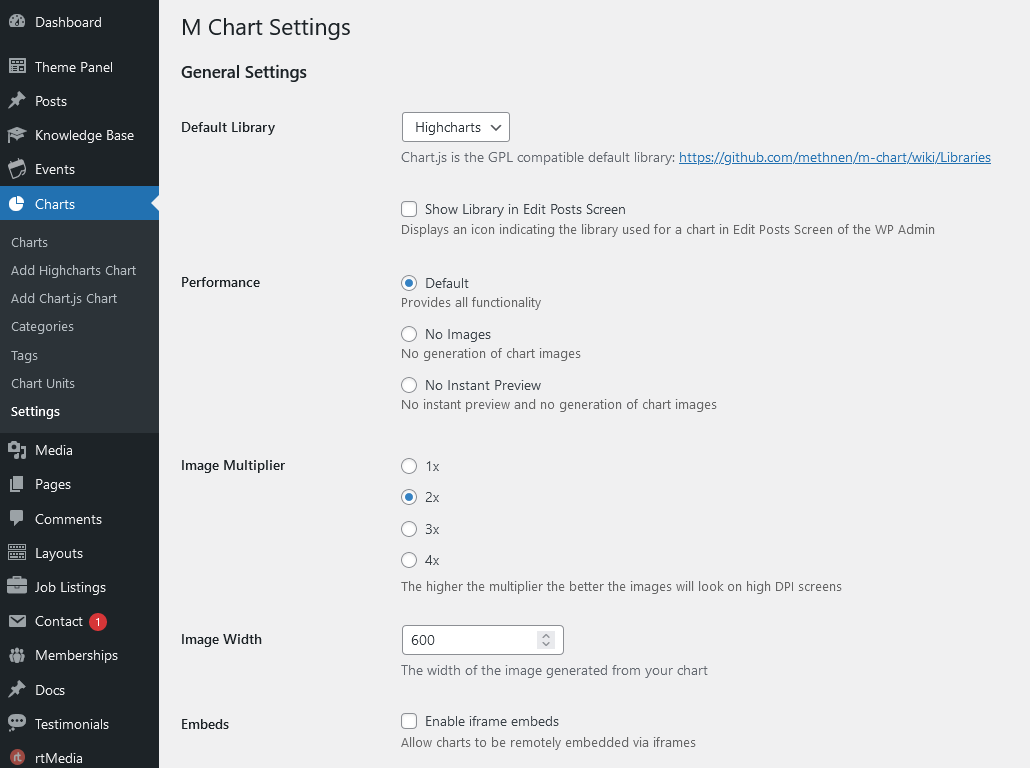Click the Charts pie icon

click(17, 204)
